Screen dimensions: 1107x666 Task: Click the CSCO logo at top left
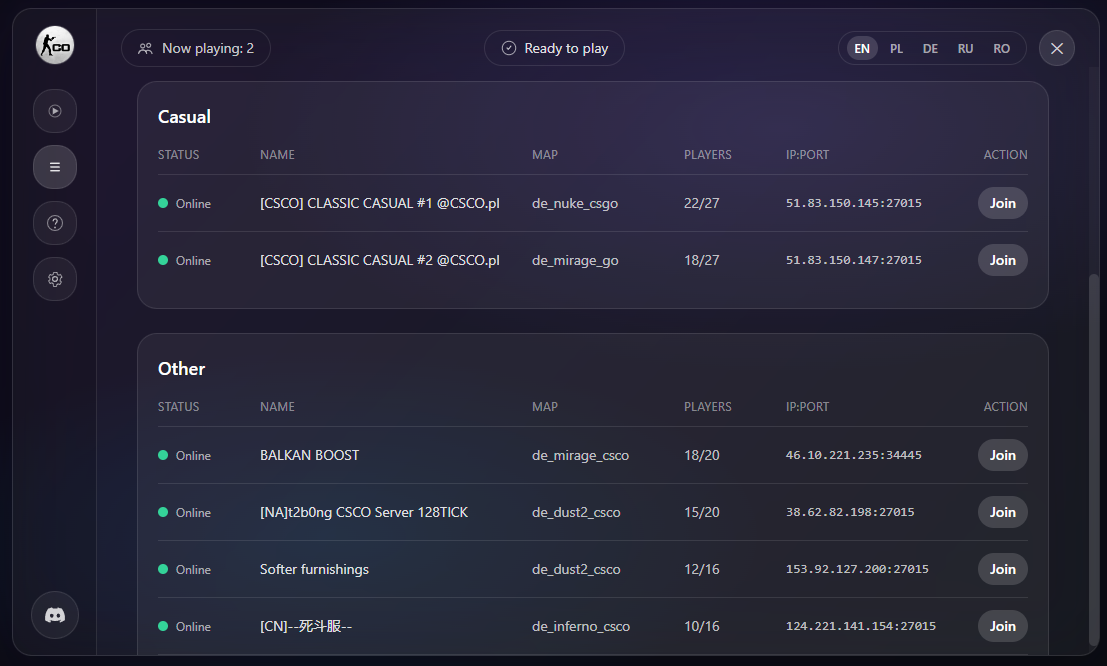pyautogui.click(x=55, y=45)
